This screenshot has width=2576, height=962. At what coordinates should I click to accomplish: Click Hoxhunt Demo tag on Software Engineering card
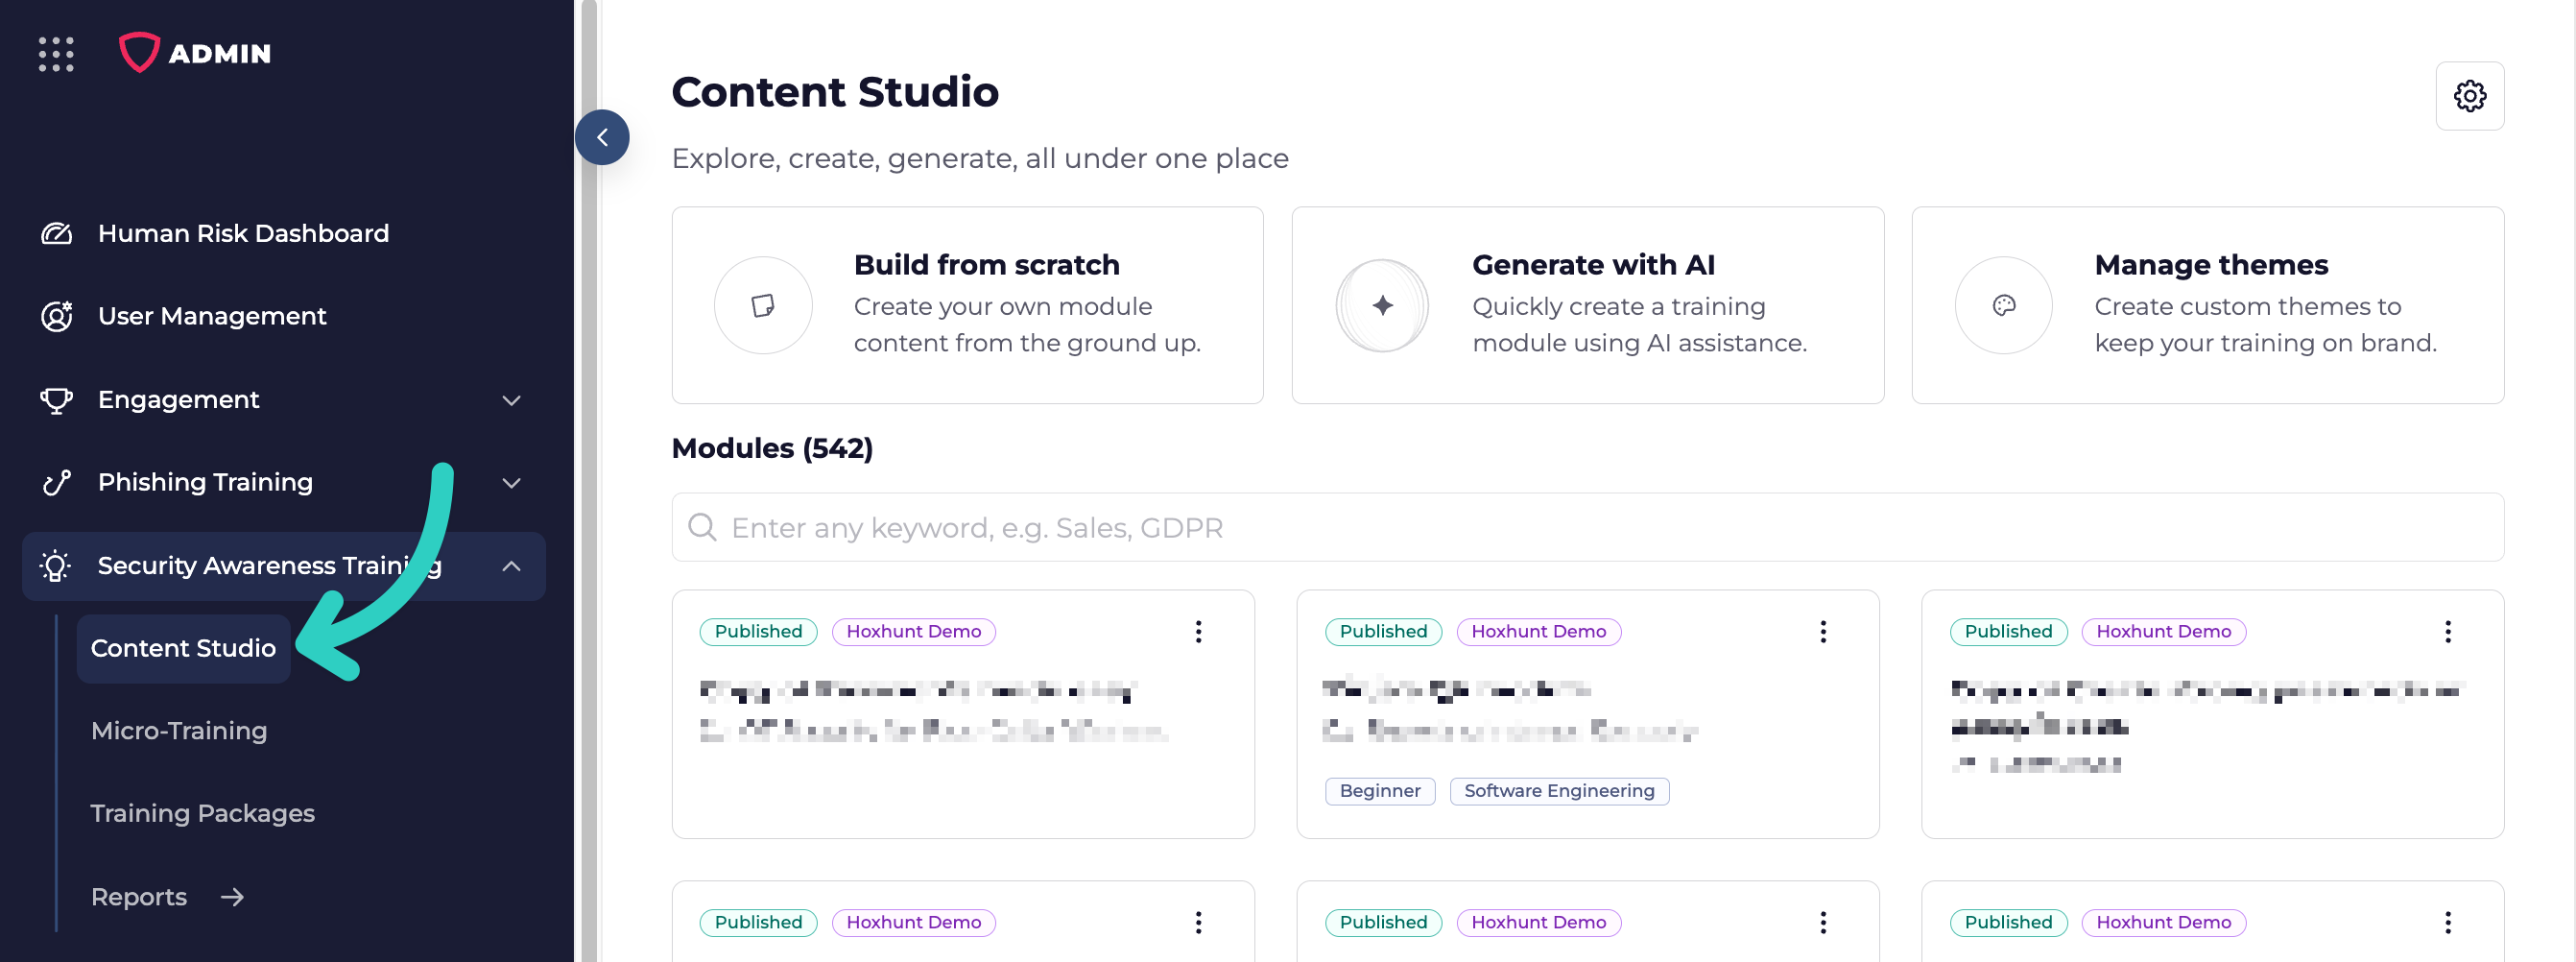[x=1538, y=632]
